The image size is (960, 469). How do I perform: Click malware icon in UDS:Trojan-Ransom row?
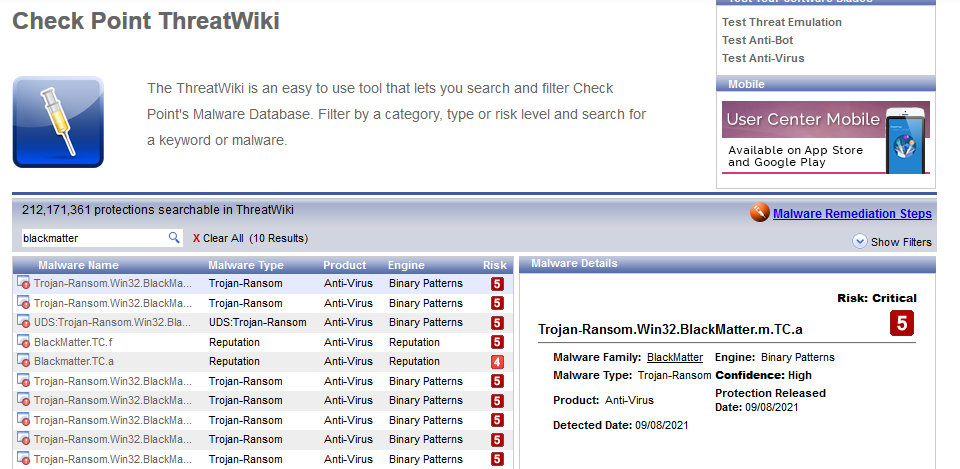23,321
